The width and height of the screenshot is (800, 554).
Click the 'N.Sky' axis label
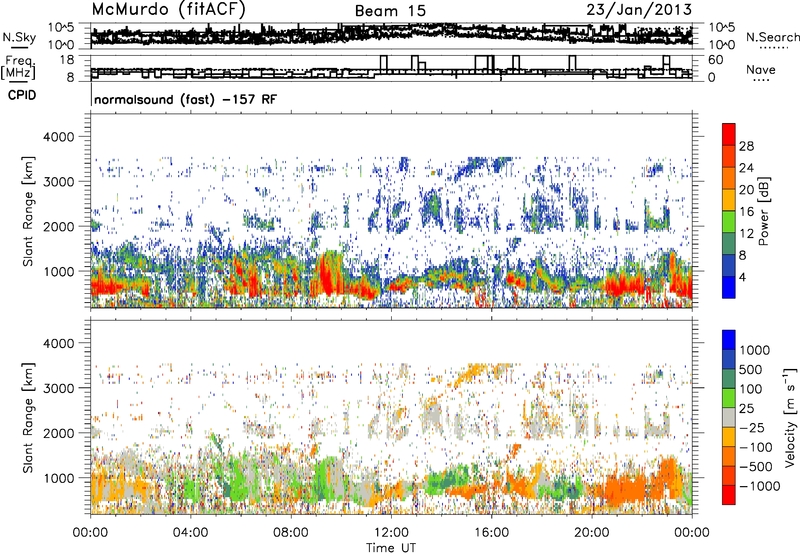19,37
